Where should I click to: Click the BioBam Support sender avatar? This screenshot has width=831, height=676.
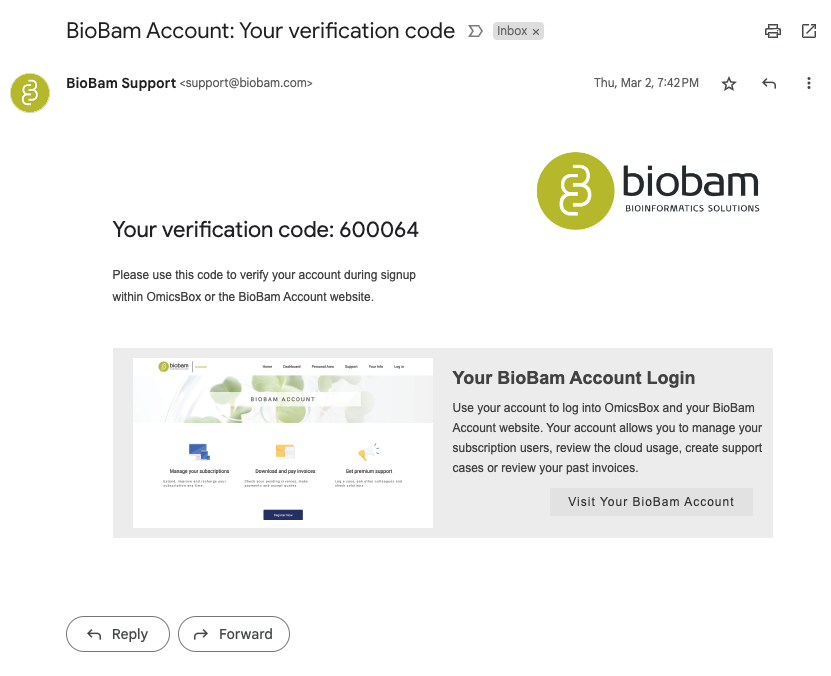(30, 93)
